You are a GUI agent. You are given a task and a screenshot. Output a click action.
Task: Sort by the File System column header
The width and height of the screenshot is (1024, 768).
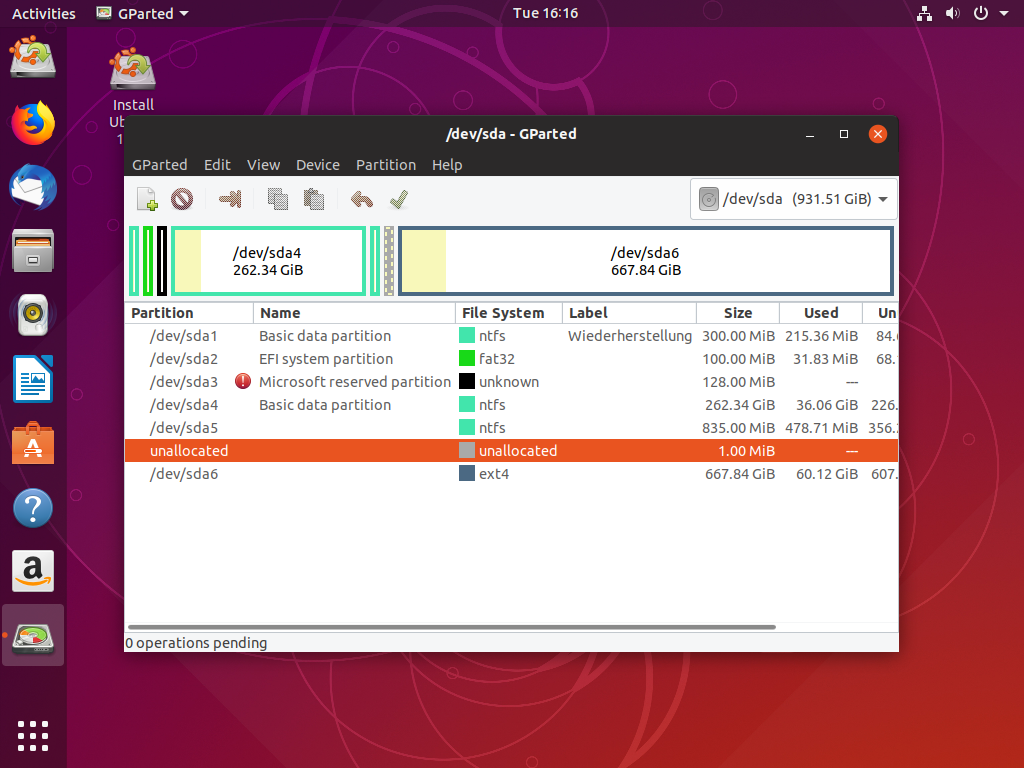pyautogui.click(x=509, y=313)
